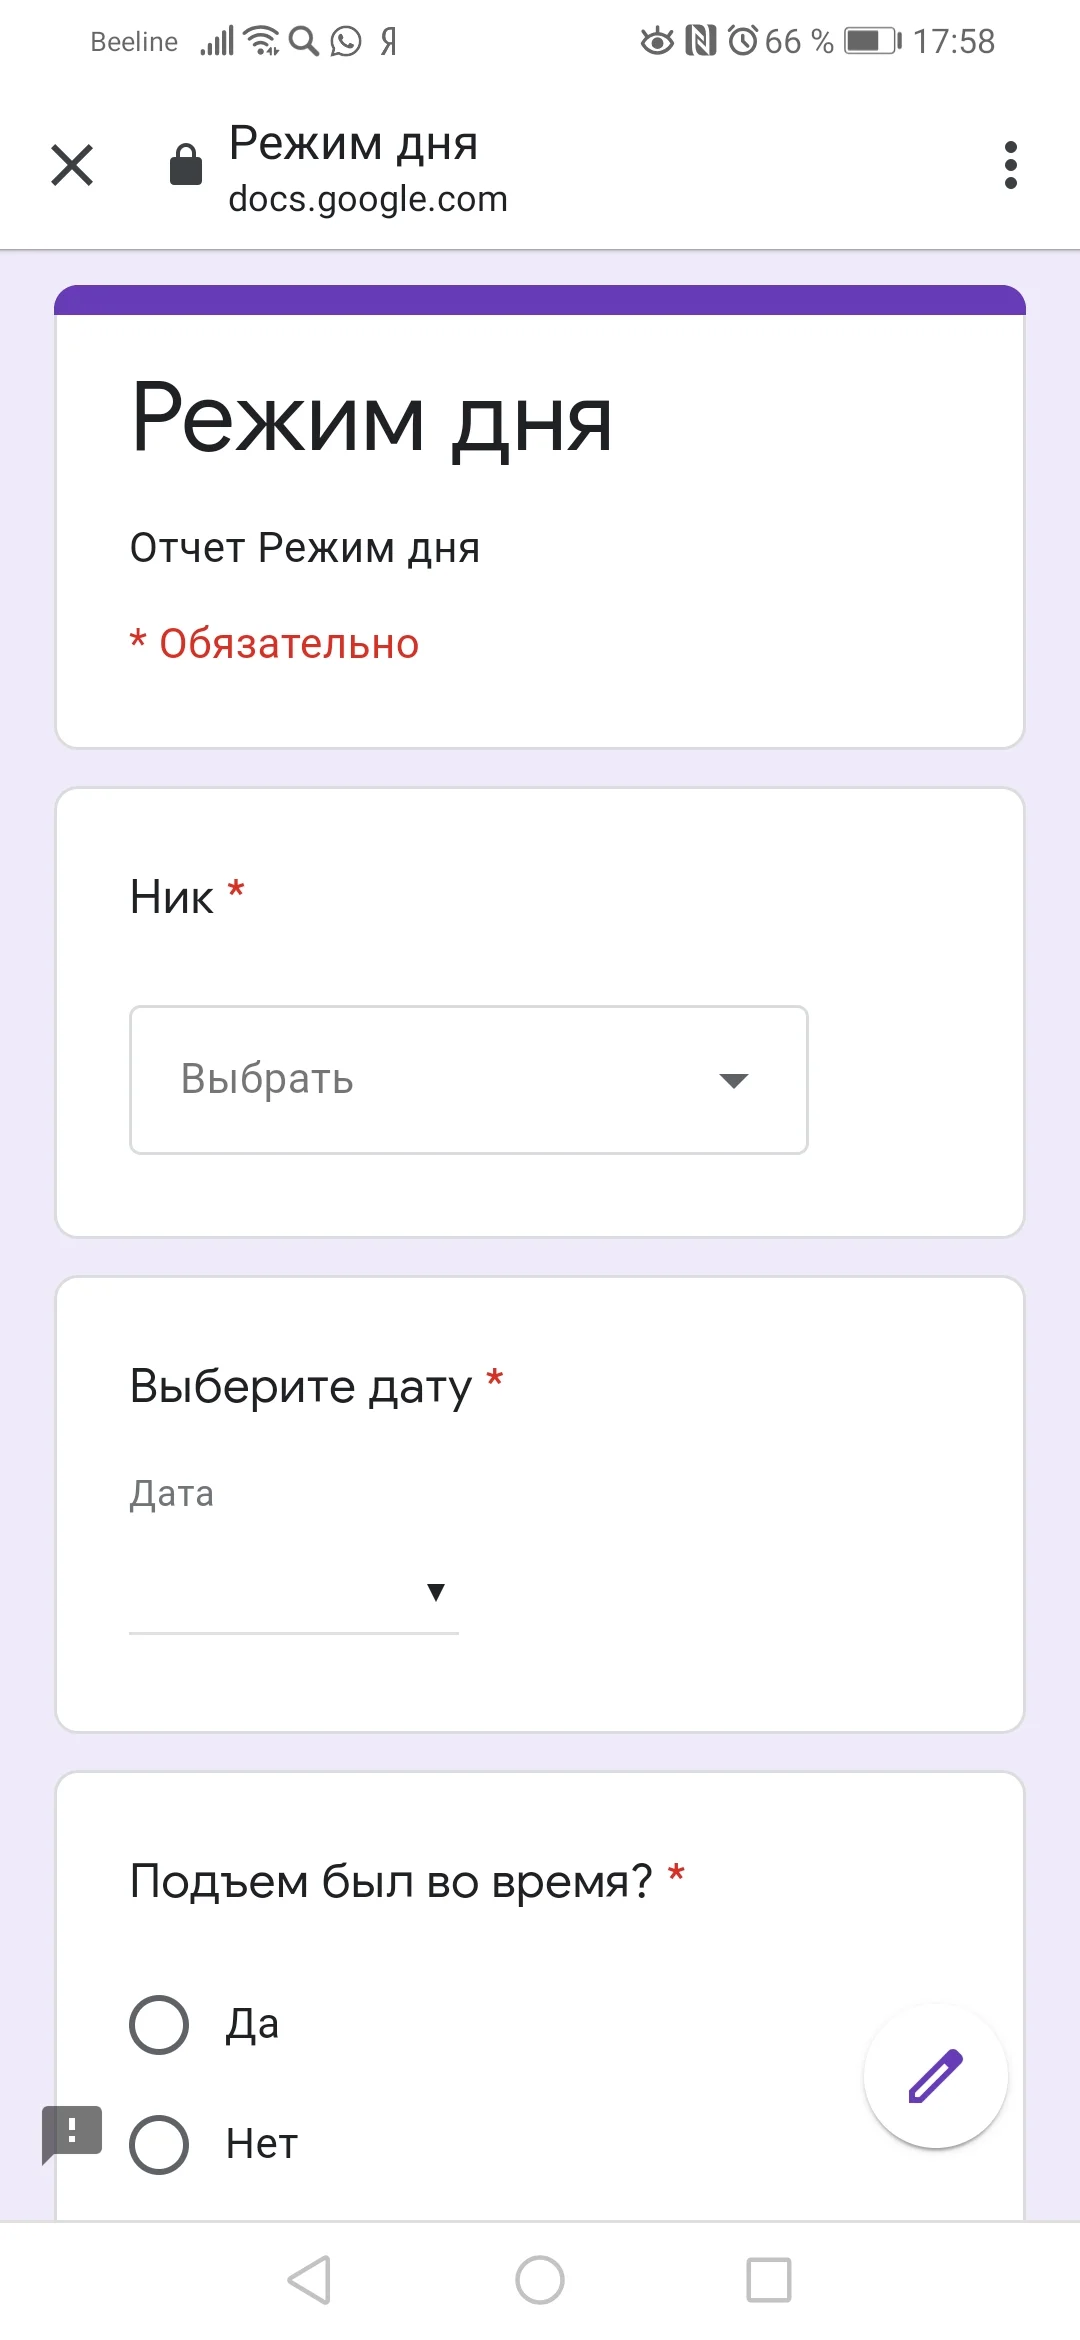Open recent apps with square button
1080x2340 pixels.
point(768,2280)
